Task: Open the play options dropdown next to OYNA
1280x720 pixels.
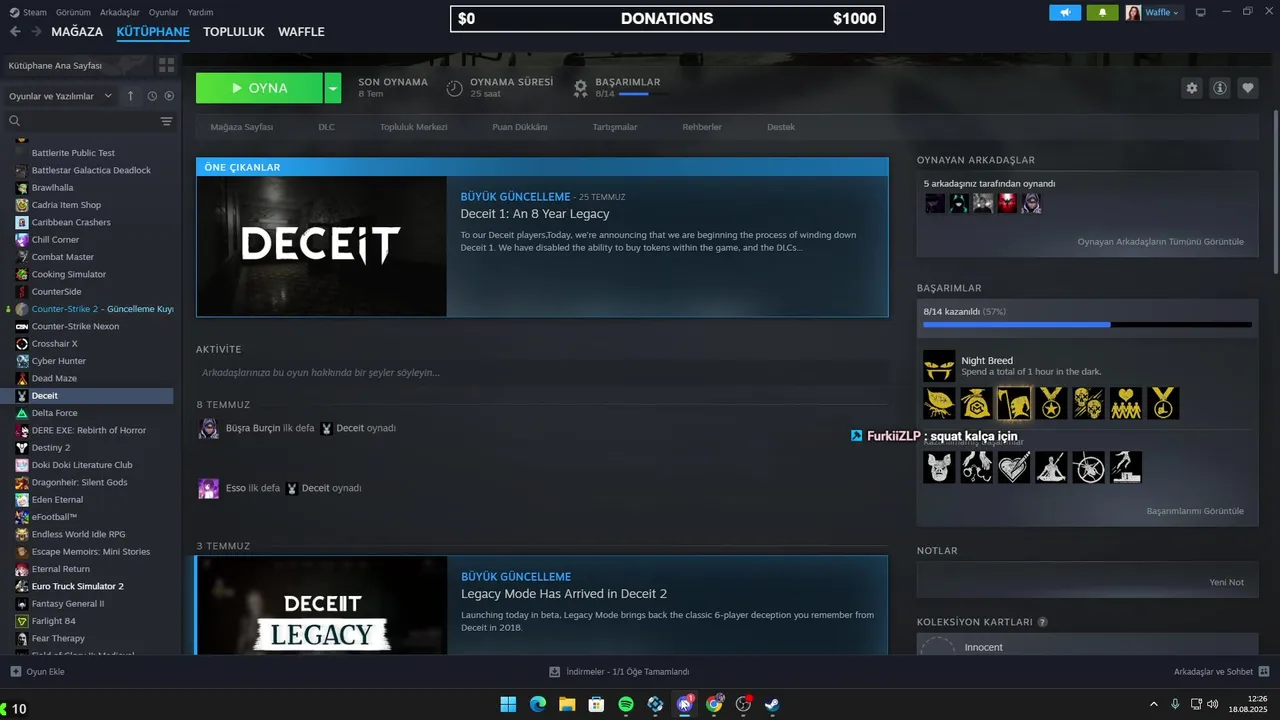Action: coord(333,88)
